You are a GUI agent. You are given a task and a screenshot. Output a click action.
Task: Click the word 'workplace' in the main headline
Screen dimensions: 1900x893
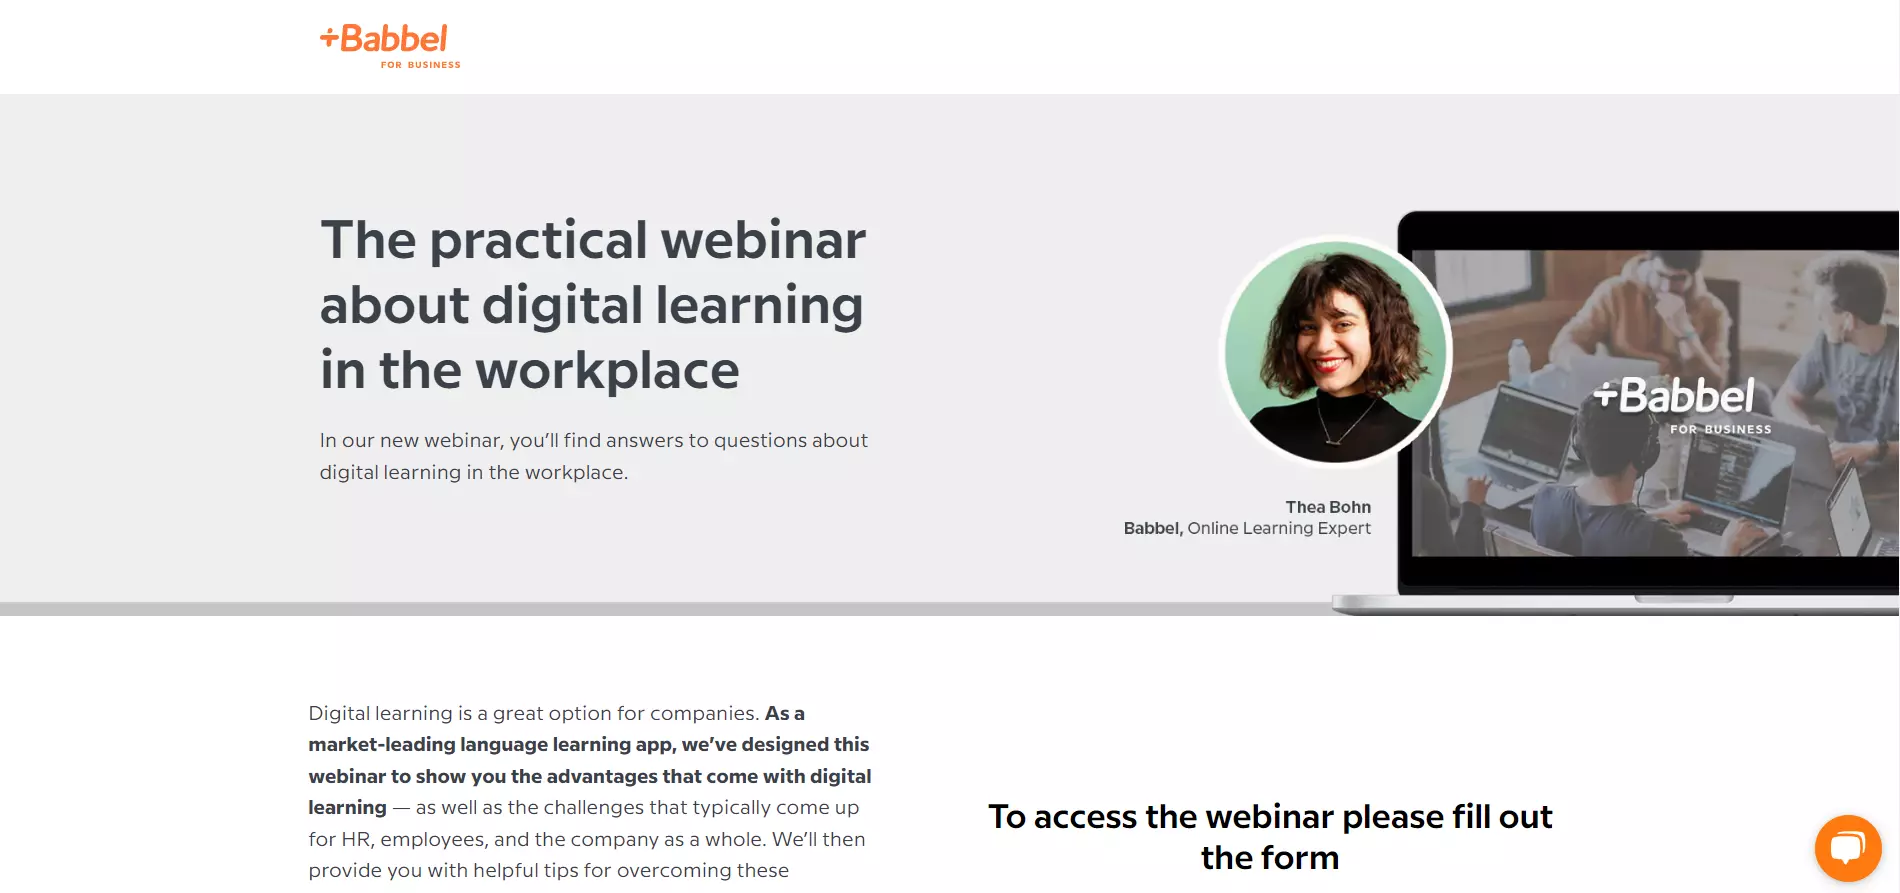(607, 370)
